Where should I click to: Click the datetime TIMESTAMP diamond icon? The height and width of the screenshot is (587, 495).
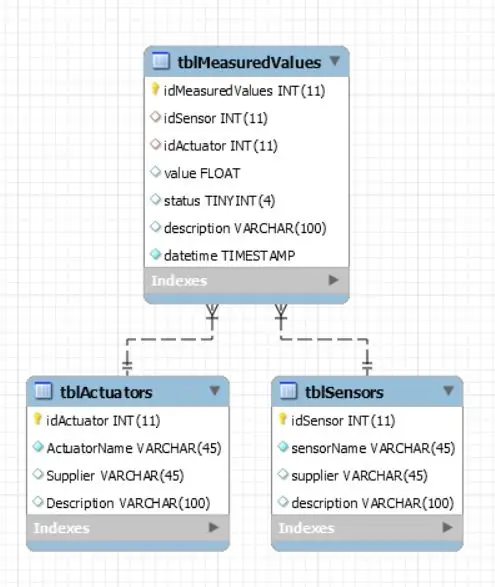[155, 254]
